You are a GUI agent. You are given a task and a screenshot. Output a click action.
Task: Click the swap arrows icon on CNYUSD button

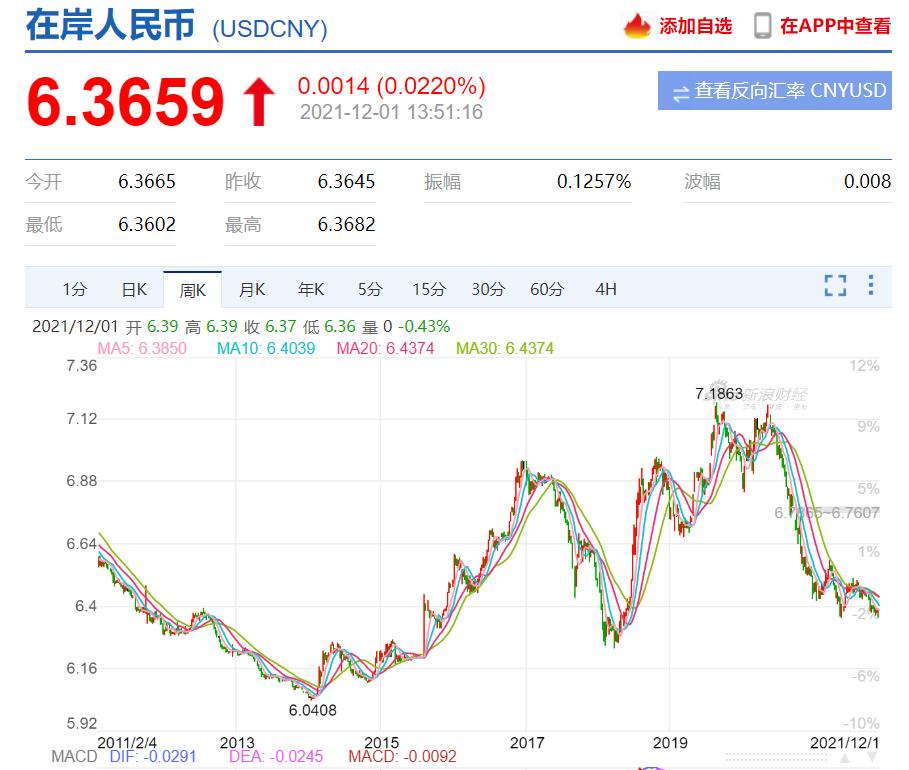[x=682, y=91]
